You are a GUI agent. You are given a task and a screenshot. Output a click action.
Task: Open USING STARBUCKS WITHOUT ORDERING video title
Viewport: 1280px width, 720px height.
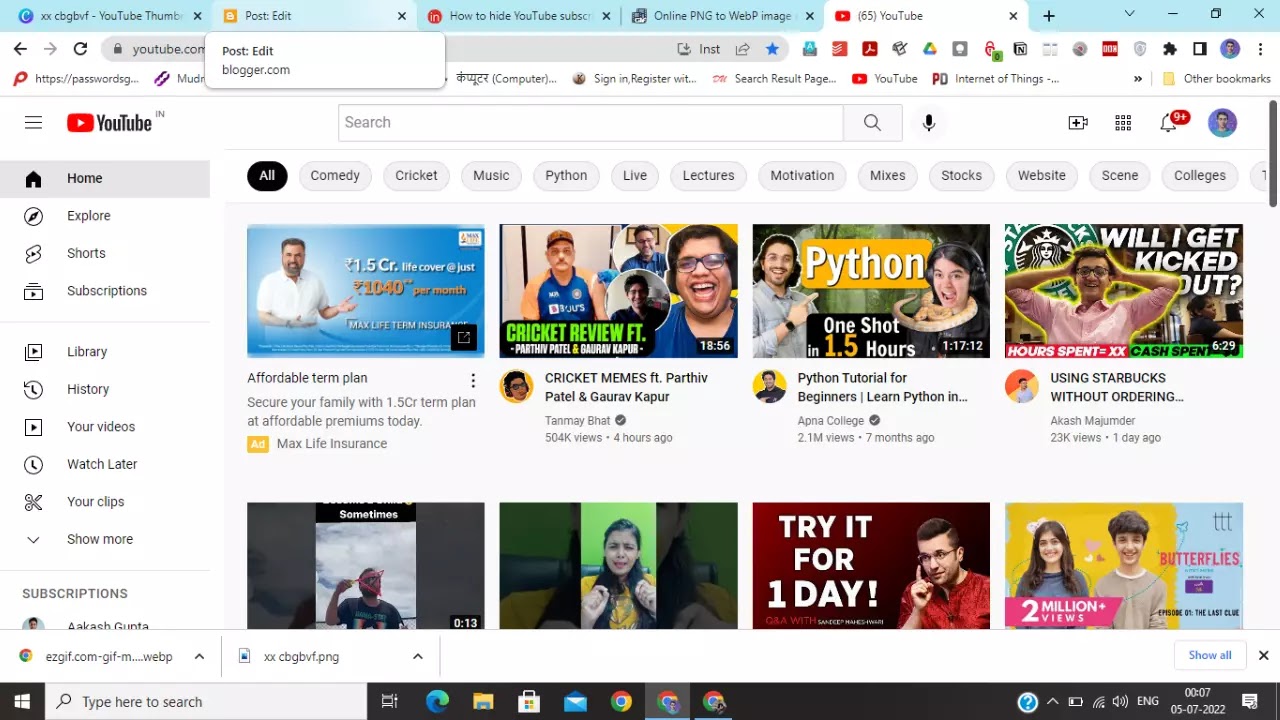1117,387
